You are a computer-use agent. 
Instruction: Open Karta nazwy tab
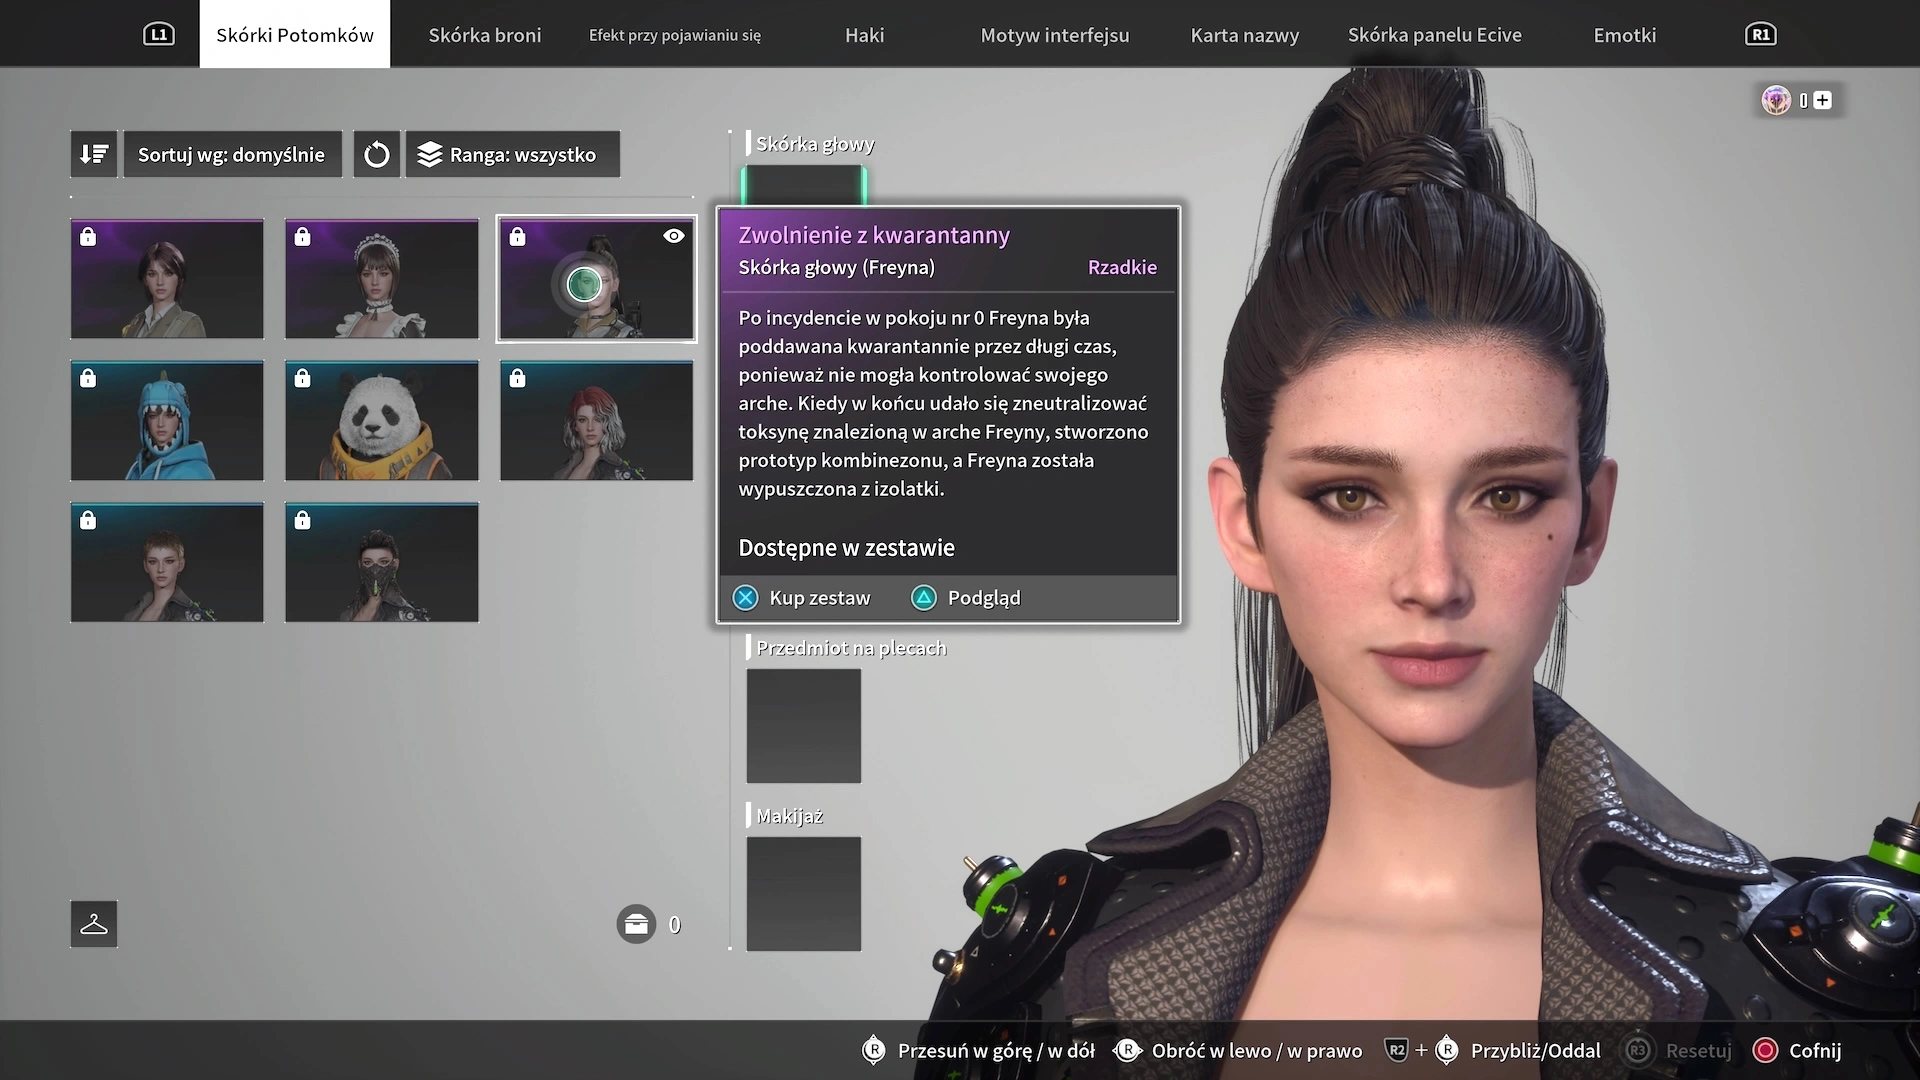tap(1245, 35)
